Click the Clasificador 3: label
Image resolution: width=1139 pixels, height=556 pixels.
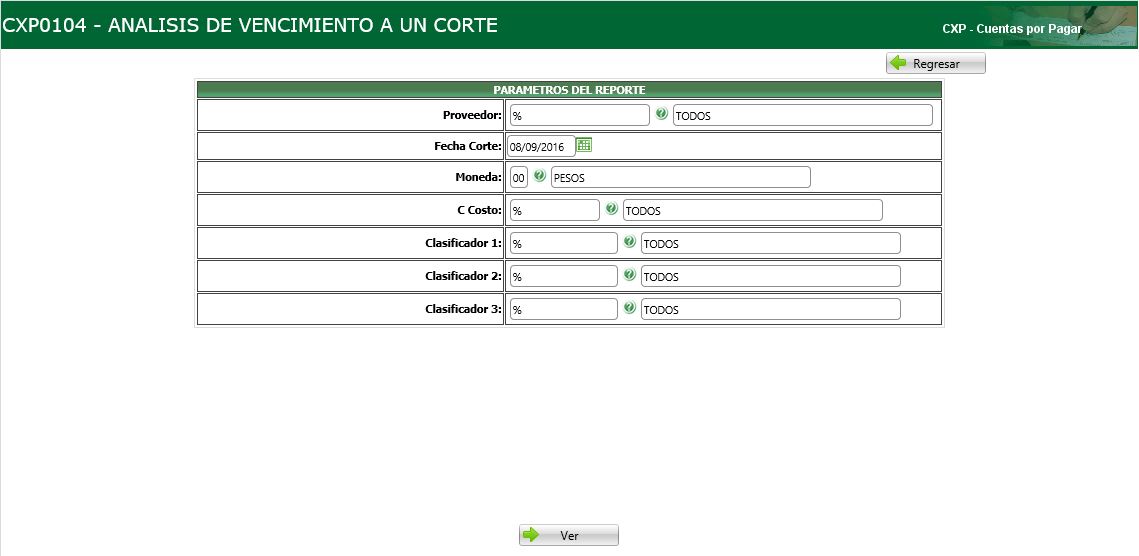click(463, 309)
